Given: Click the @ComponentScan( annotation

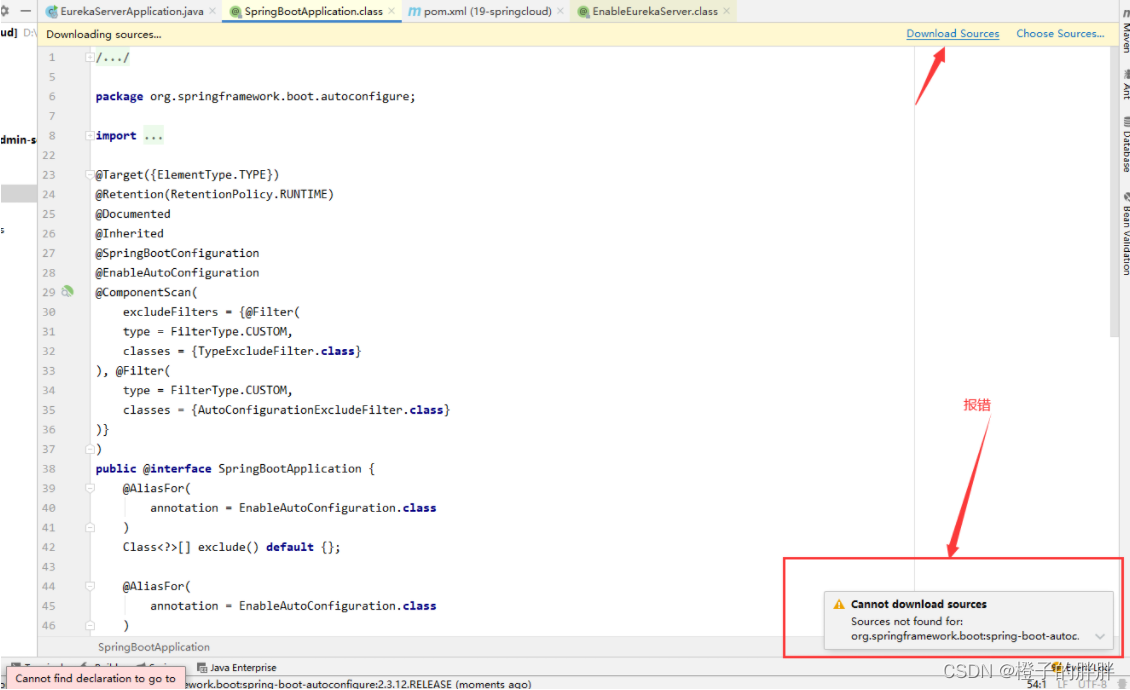Looking at the screenshot, I should point(146,292).
